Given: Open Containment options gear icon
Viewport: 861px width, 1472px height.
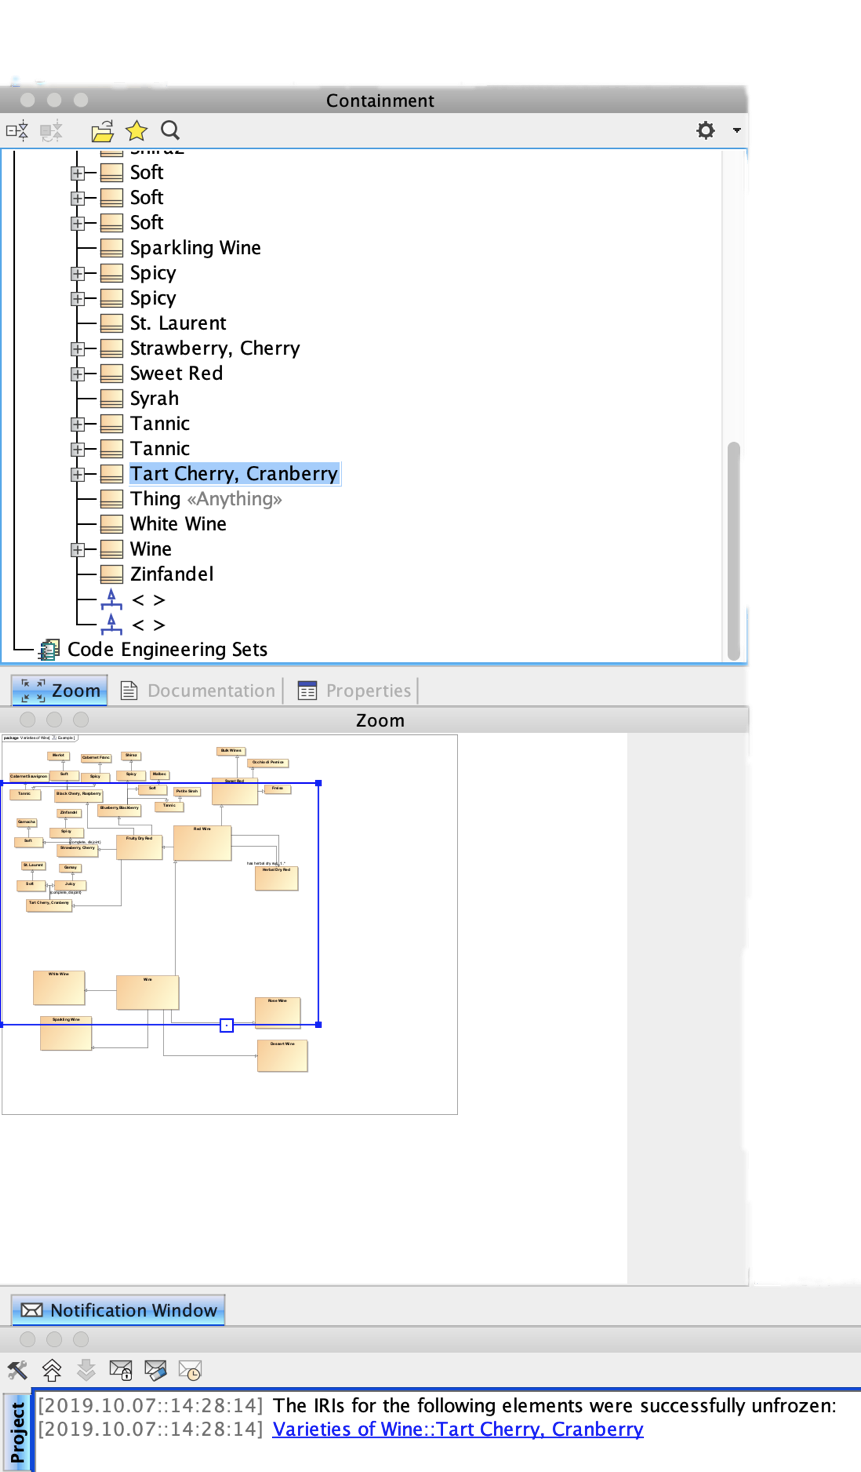Looking at the screenshot, I should [x=706, y=130].
